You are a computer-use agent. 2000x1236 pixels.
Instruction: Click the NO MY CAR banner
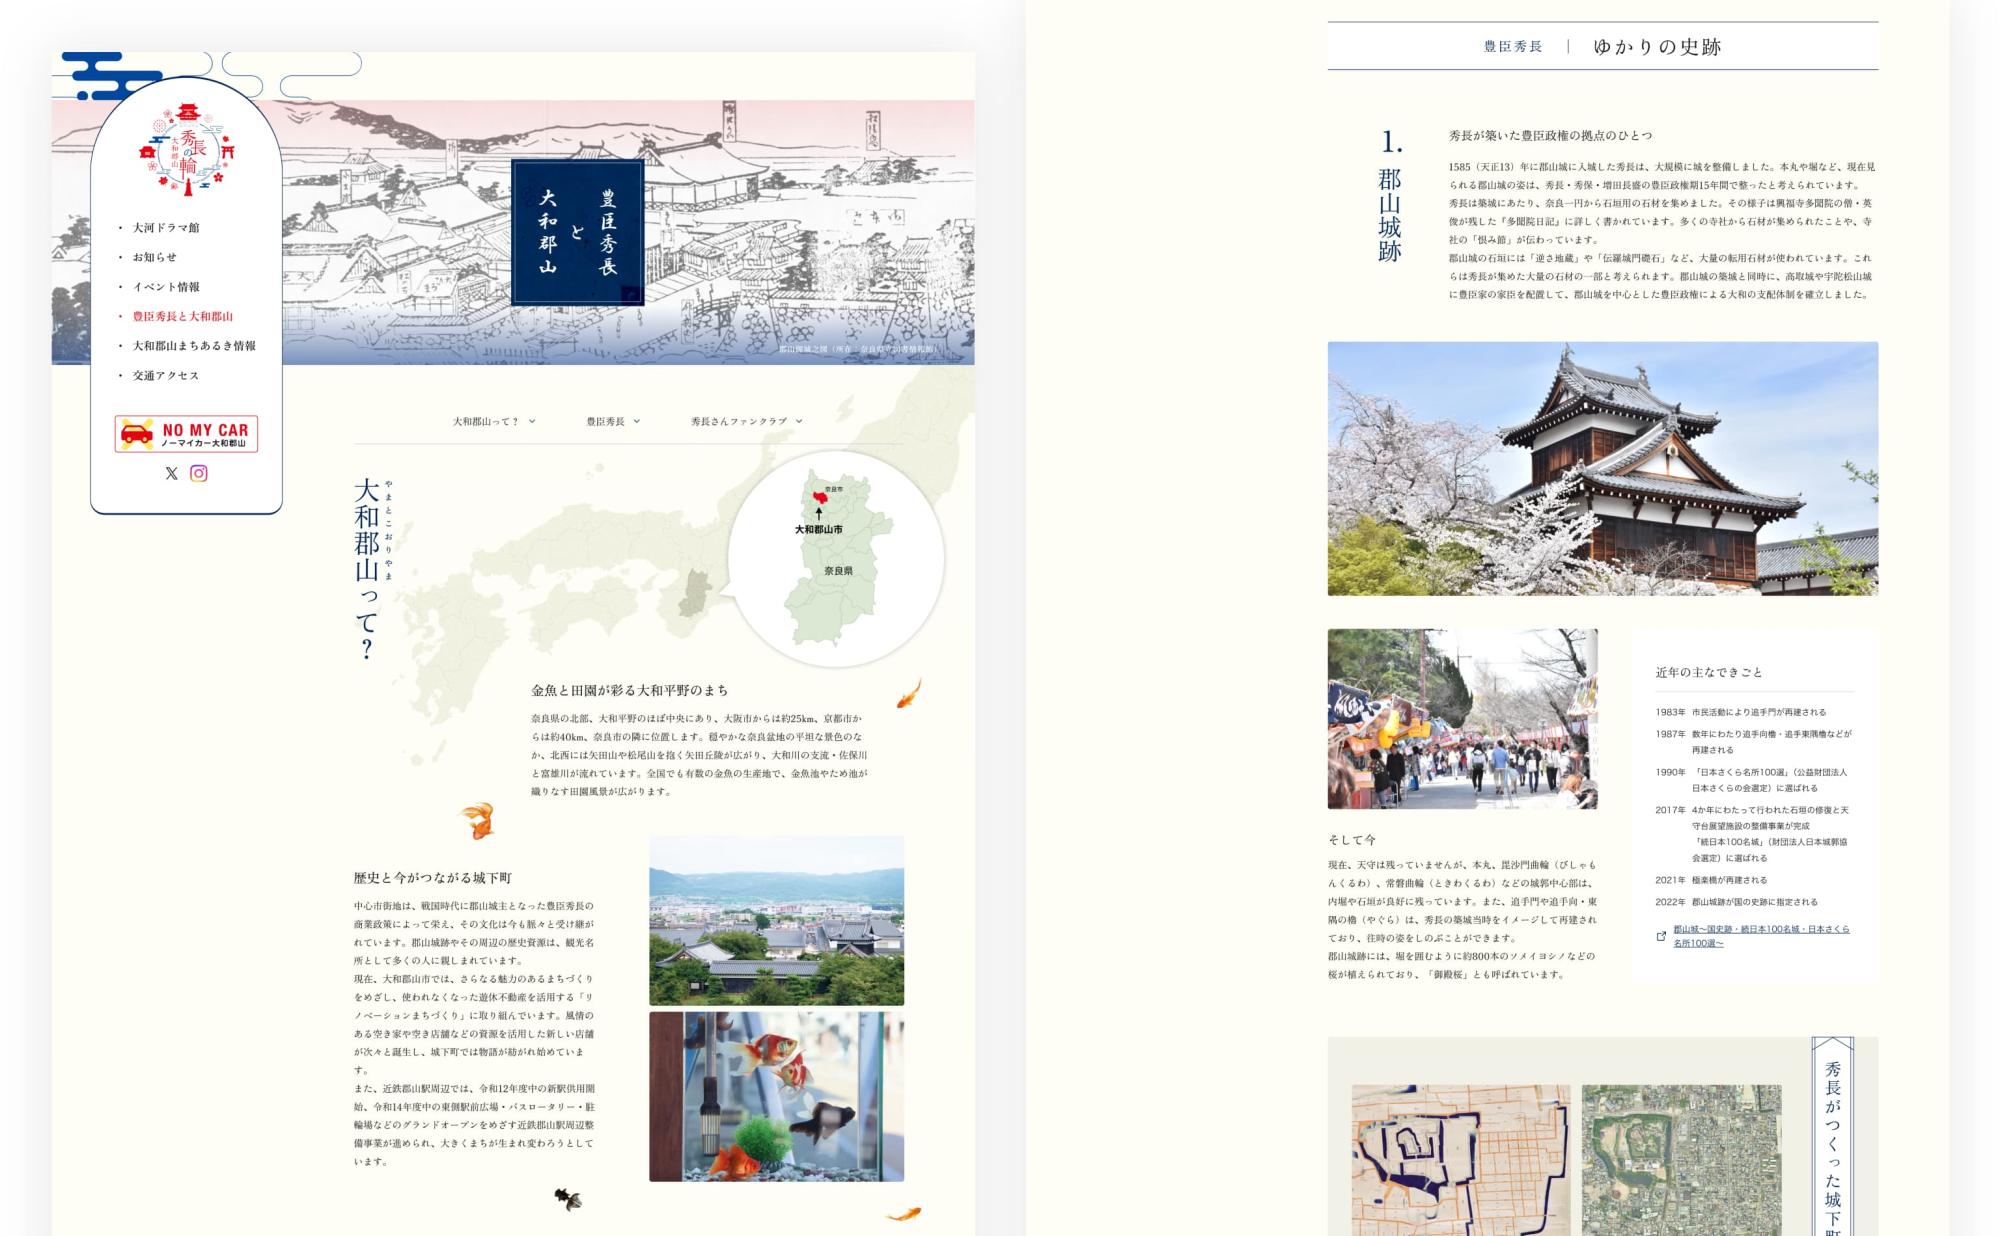pyautogui.click(x=186, y=434)
